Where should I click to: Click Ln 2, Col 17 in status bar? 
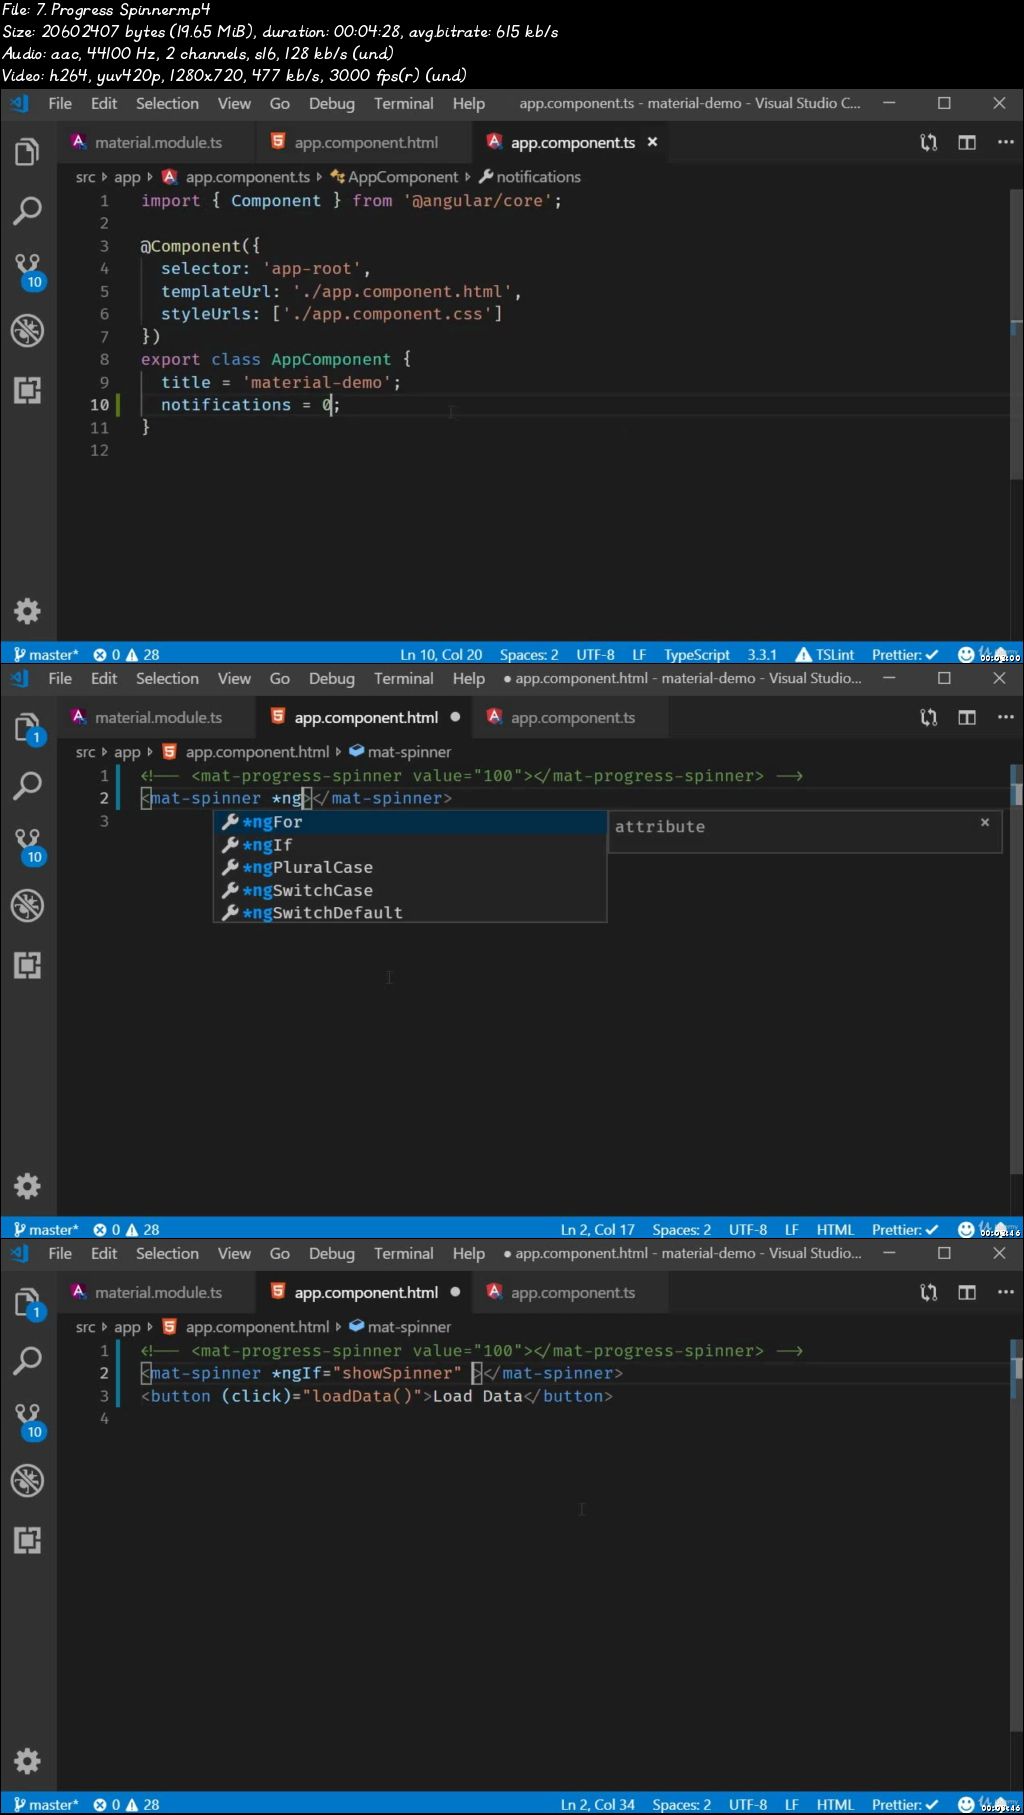[x=597, y=1230]
